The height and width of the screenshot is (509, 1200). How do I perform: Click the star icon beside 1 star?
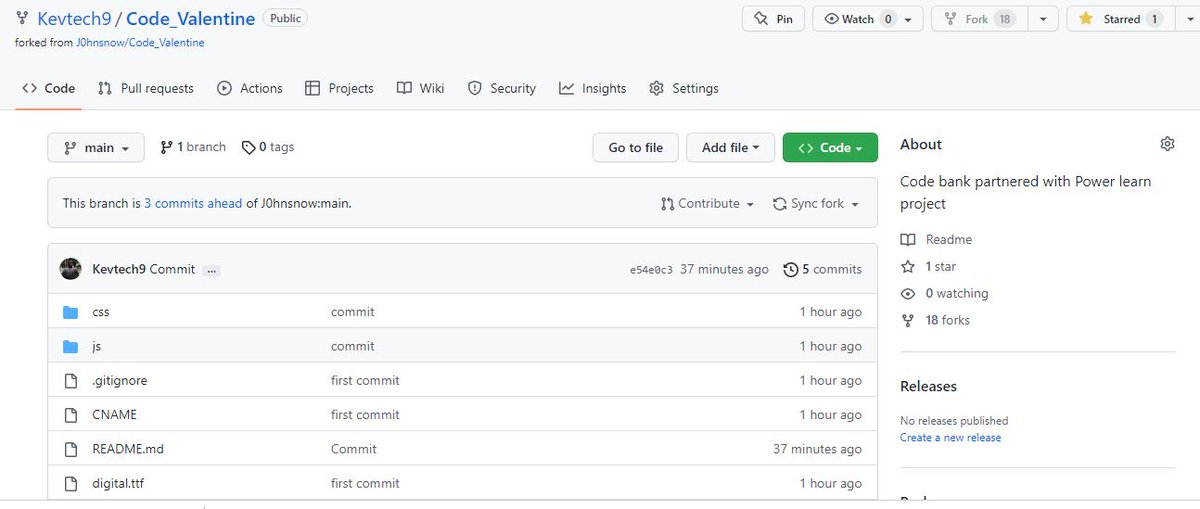908,266
